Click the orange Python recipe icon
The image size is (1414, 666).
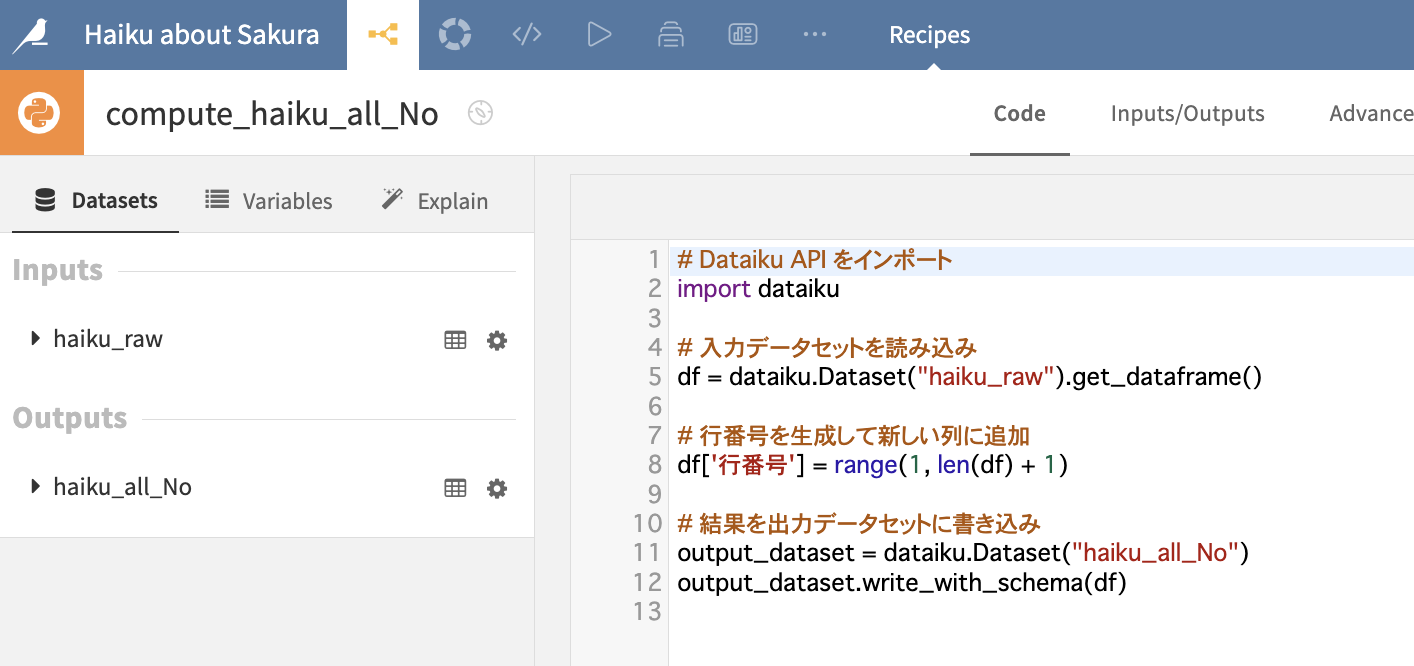(x=41, y=113)
